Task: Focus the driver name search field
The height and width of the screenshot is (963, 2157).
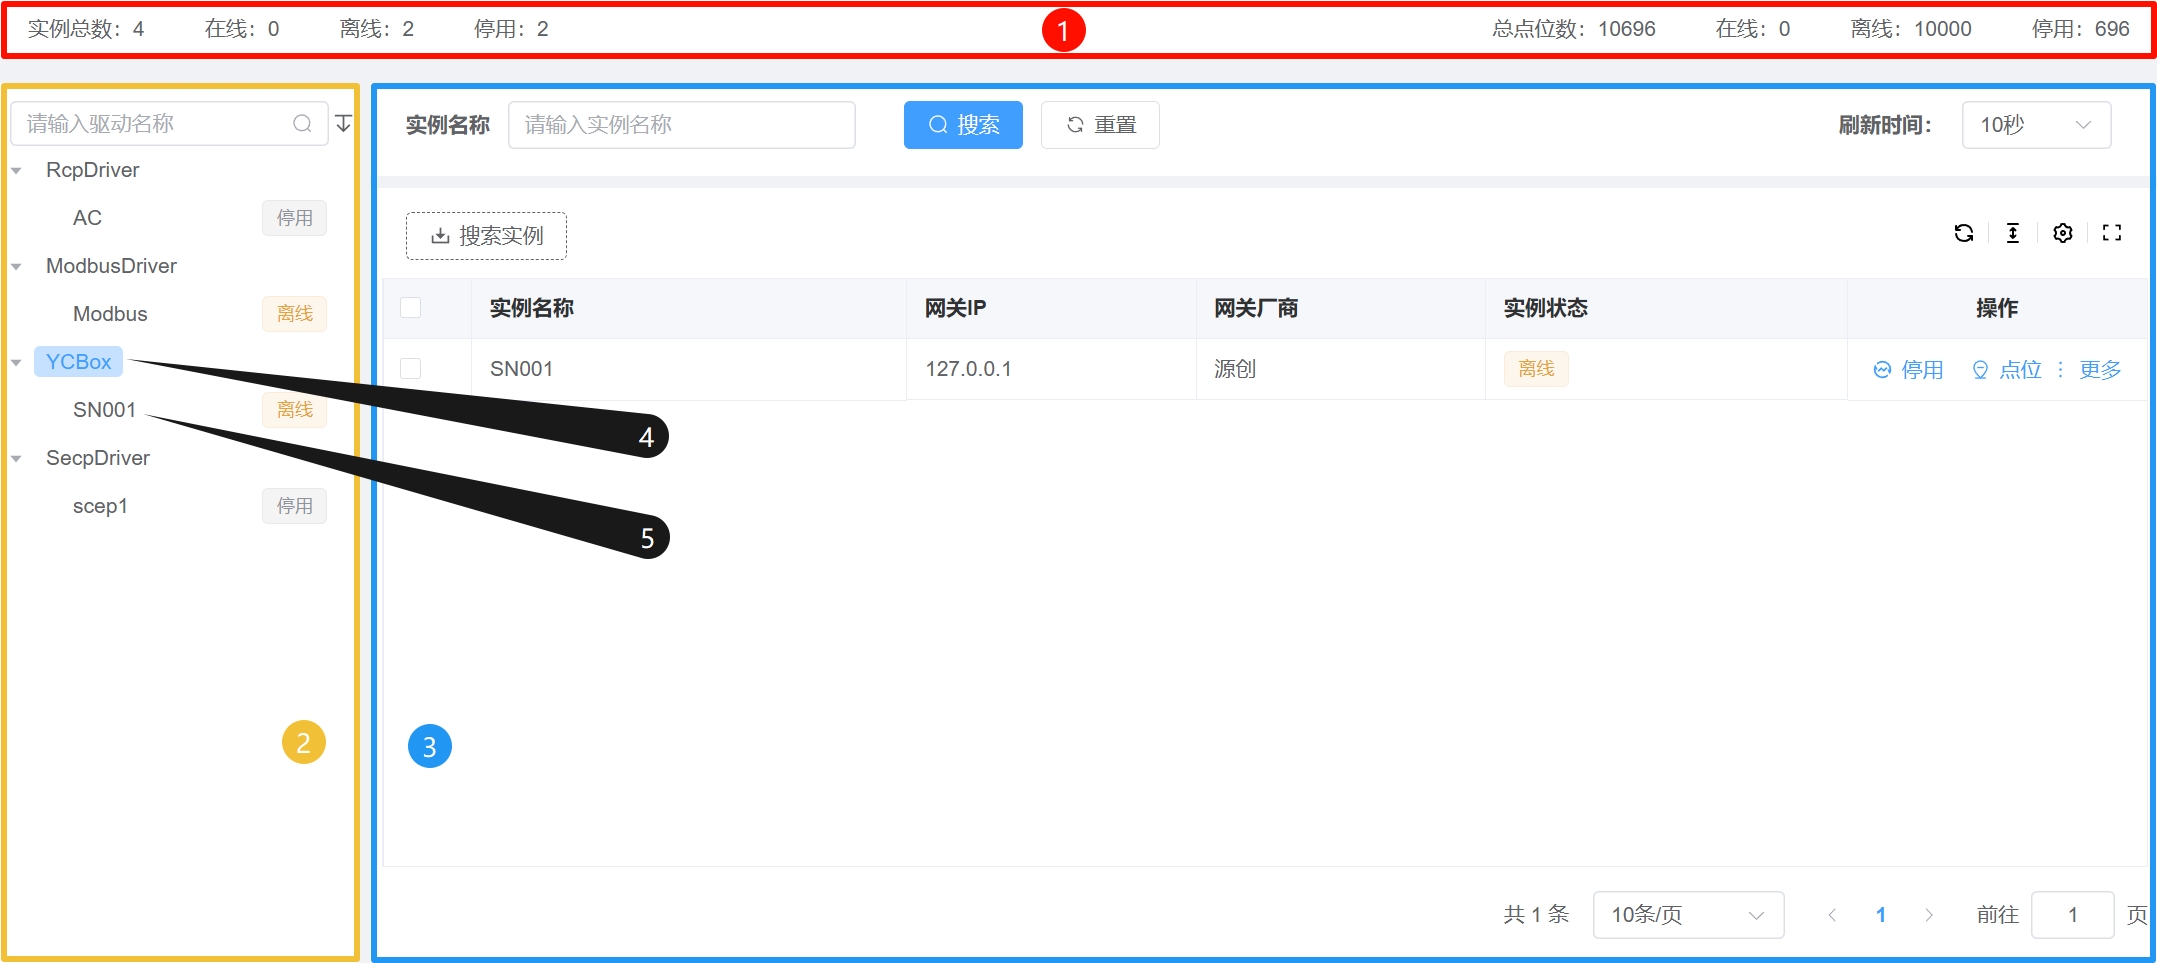Action: pos(169,124)
